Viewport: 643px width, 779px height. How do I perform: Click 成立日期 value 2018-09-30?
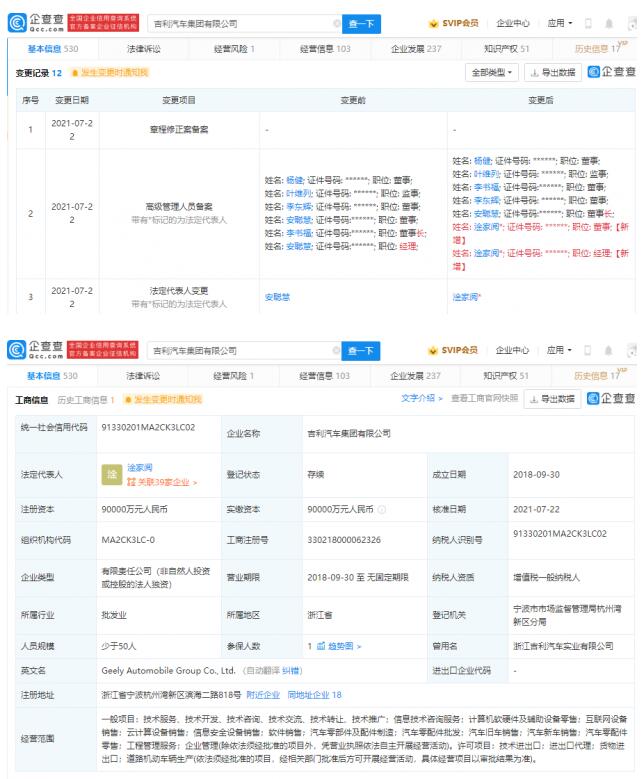536,474
